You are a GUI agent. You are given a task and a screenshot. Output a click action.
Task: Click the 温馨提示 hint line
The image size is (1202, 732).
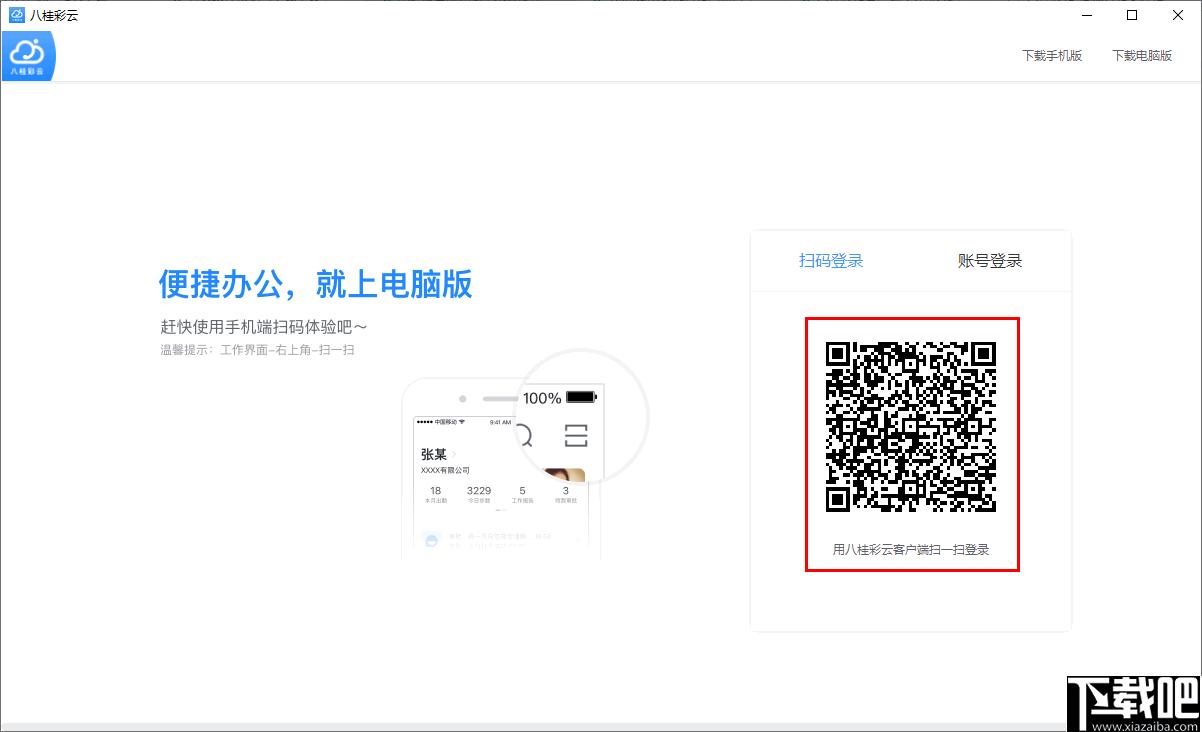pyautogui.click(x=258, y=350)
